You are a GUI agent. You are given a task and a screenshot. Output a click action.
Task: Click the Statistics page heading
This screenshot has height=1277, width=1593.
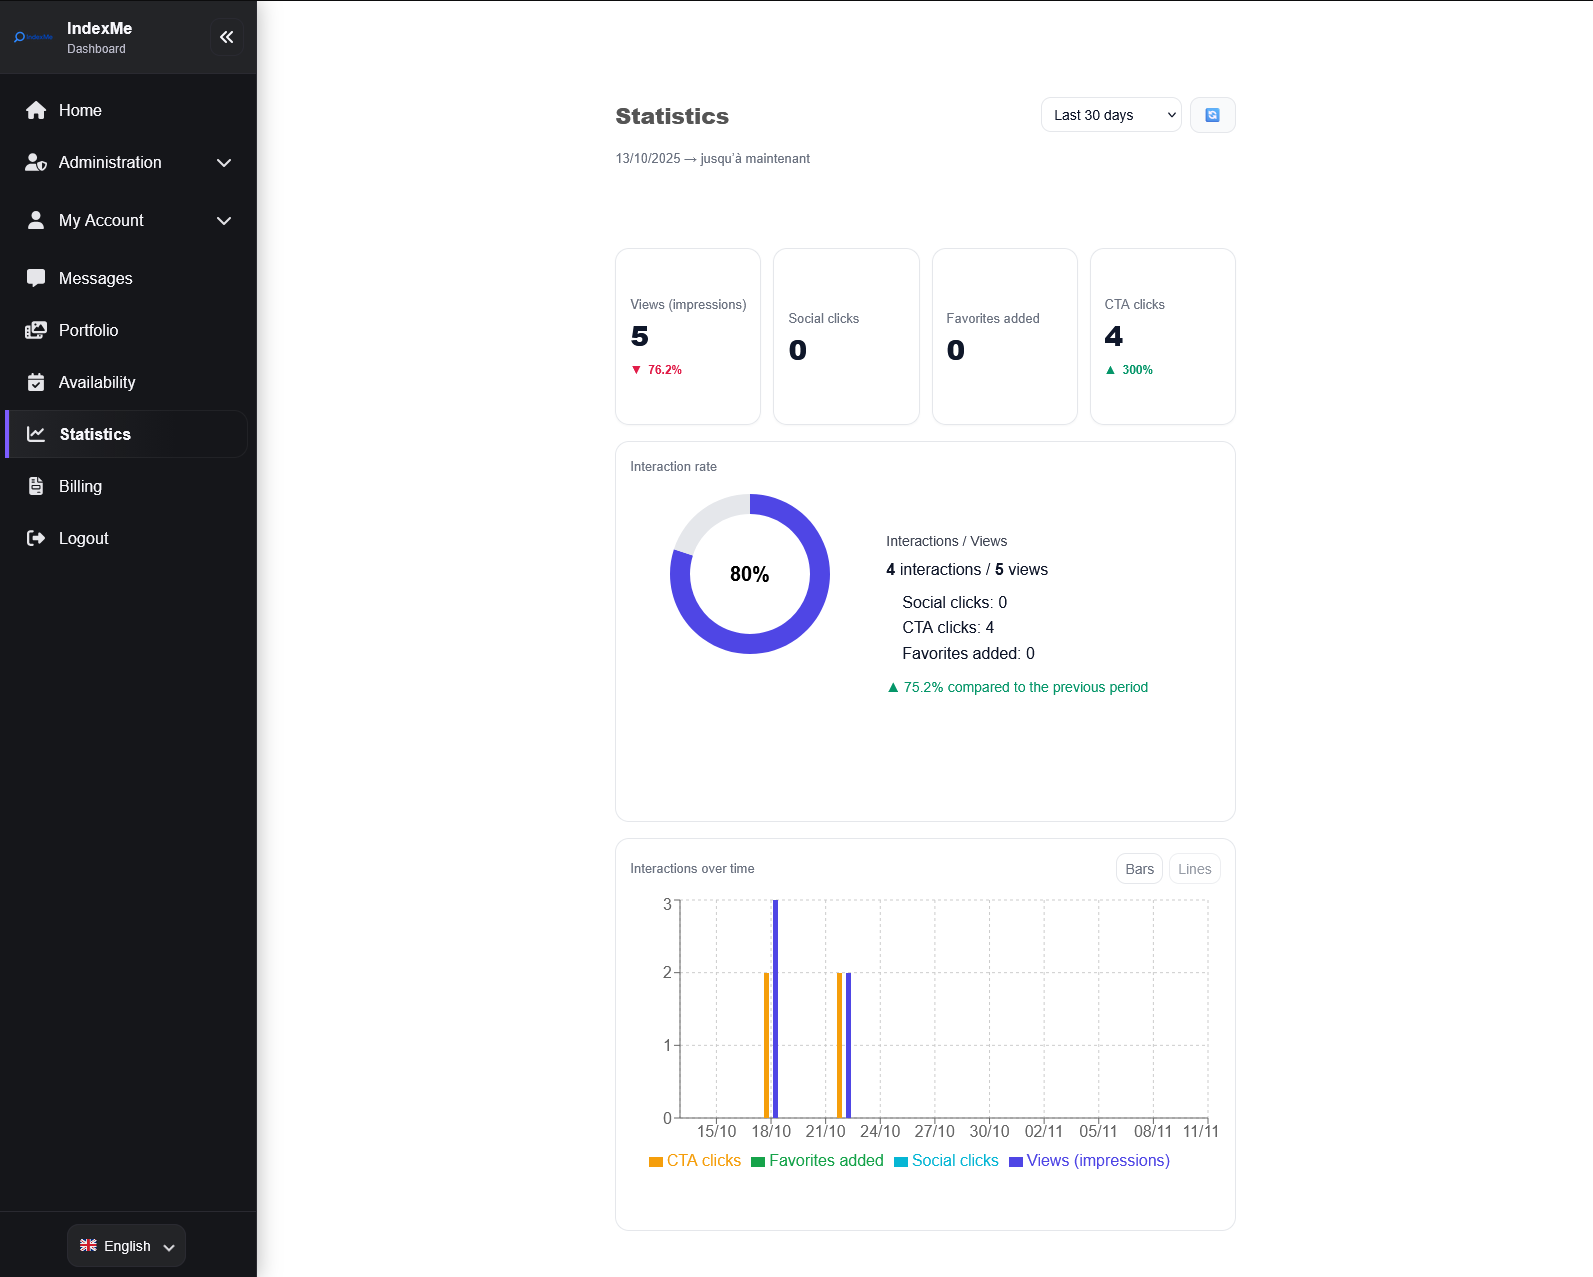(x=672, y=116)
